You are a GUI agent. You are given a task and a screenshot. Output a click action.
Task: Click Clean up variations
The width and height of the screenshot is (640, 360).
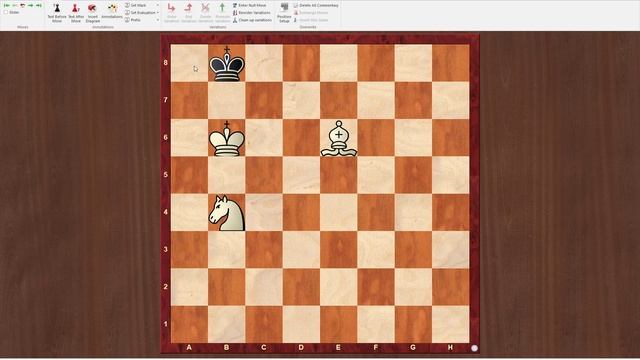tap(252, 20)
